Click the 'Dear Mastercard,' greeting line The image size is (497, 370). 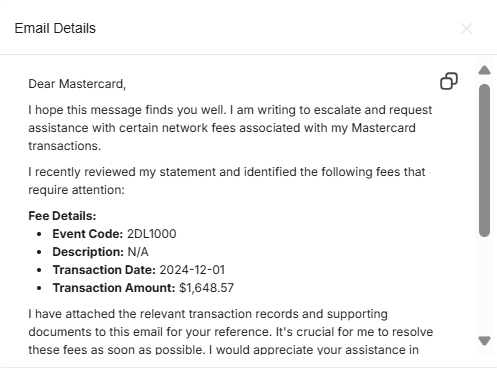(x=77, y=84)
